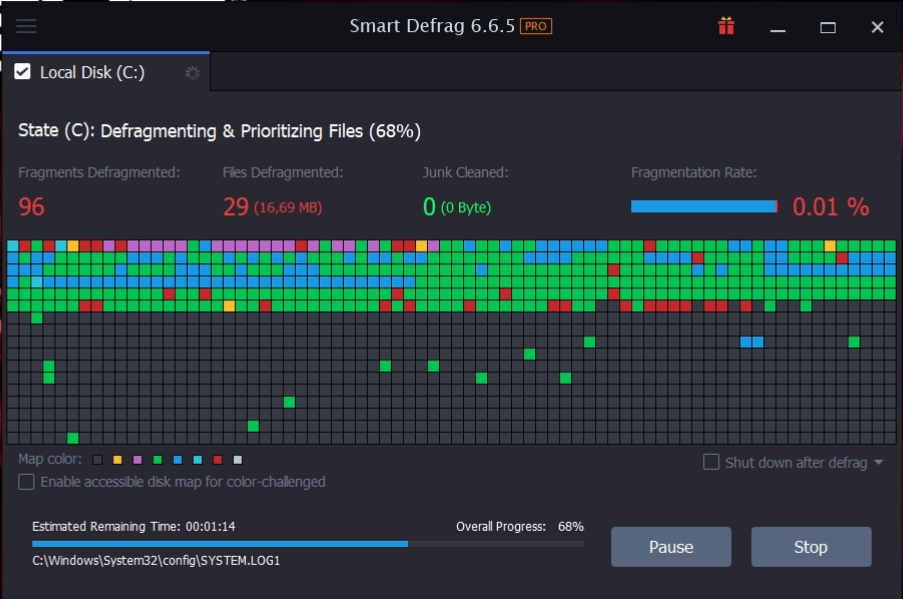Click the pair of blue blocks in dark map area

click(x=752, y=342)
